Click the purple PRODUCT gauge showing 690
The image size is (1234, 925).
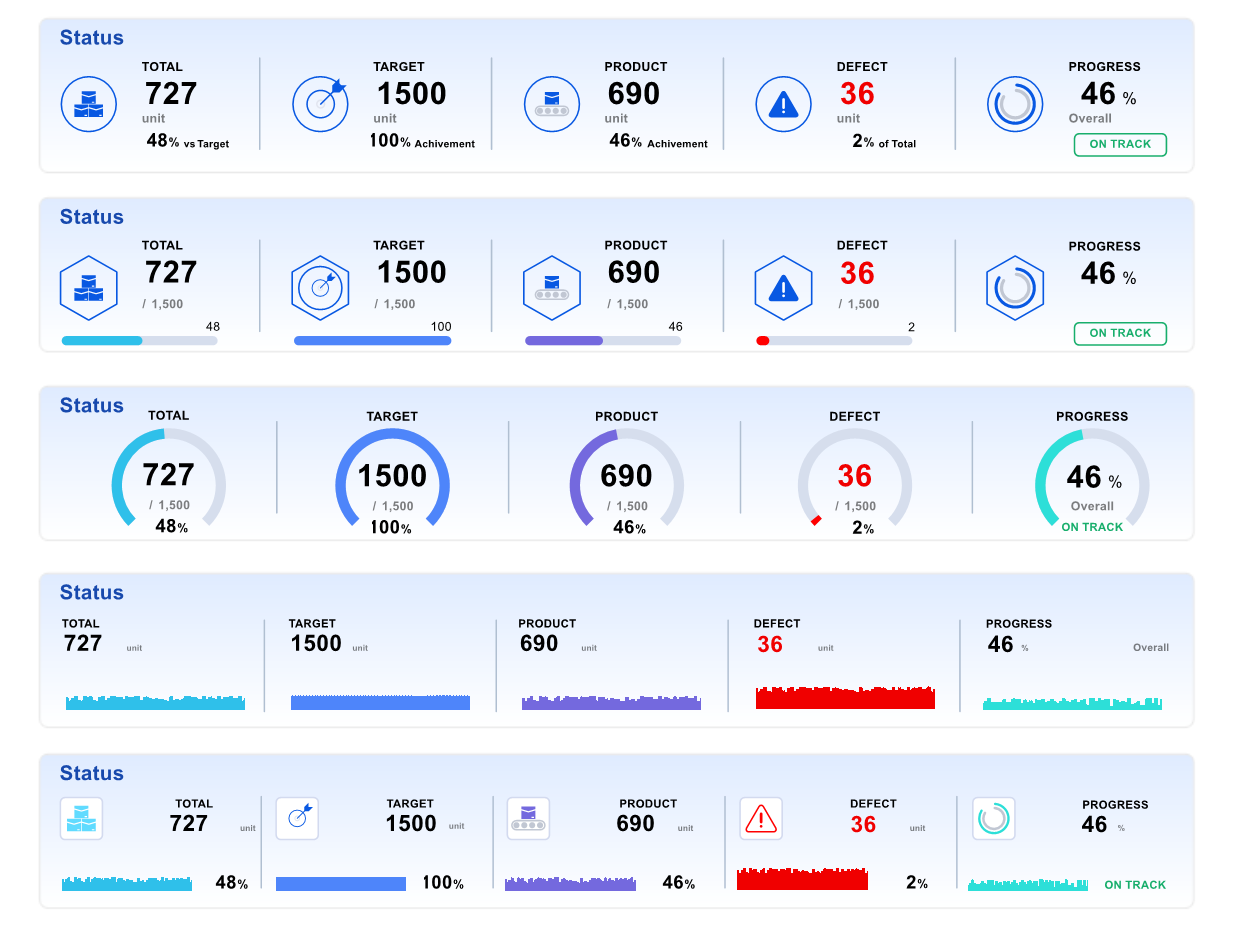point(627,478)
